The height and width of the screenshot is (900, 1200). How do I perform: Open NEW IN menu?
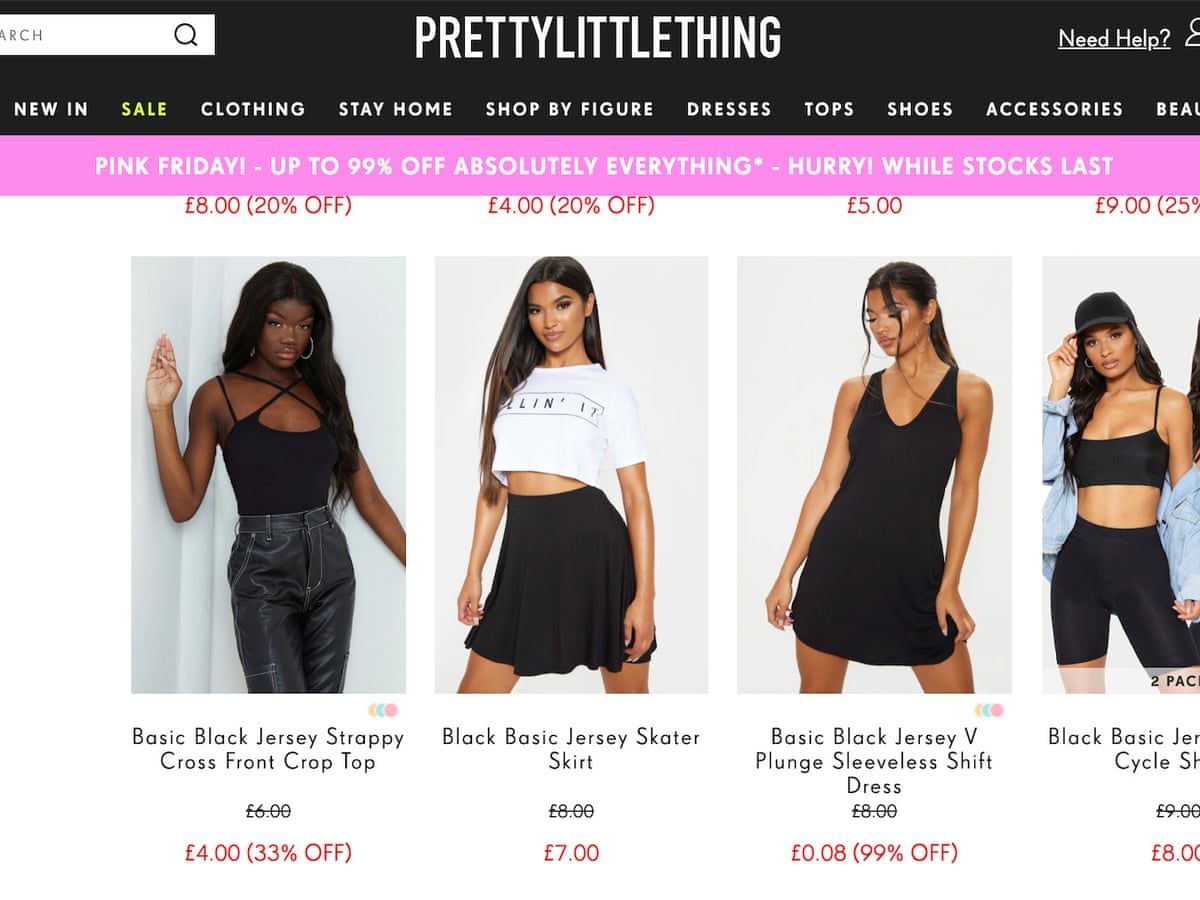[x=51, y=109]
